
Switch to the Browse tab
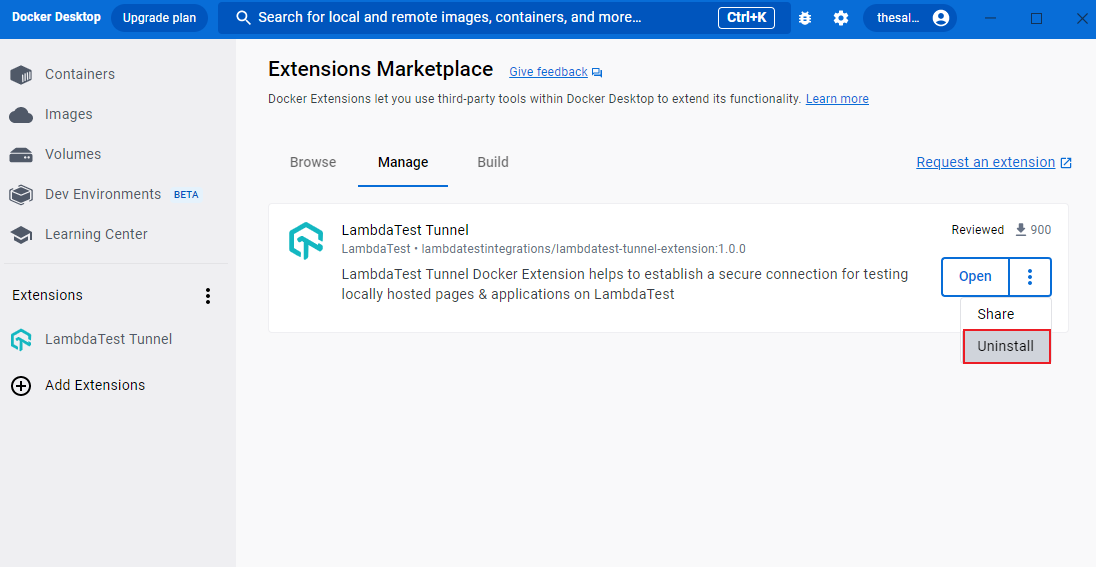313,162
